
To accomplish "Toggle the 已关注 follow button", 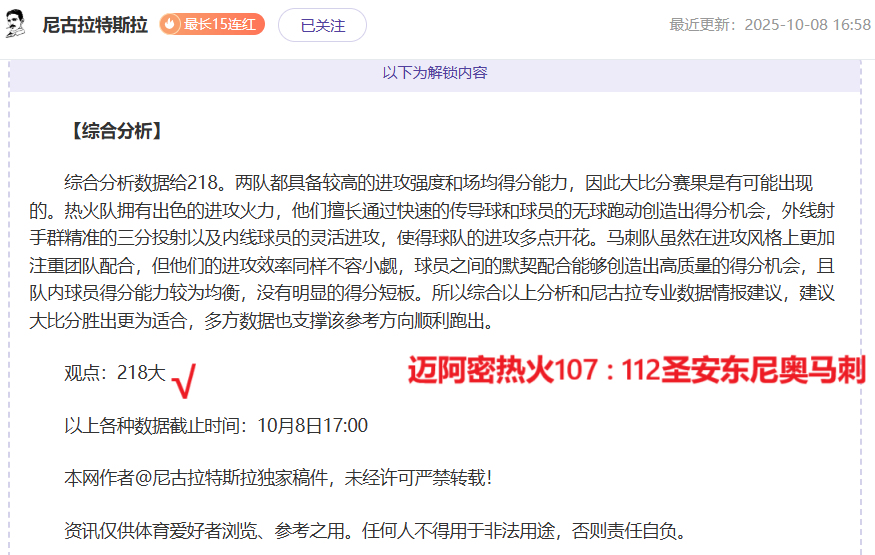I will point(322,26).
